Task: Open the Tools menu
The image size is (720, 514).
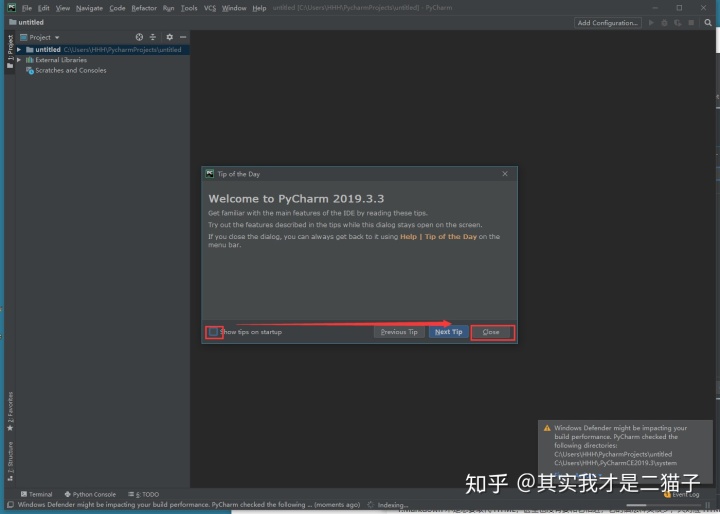Action: tap(189, 8)
